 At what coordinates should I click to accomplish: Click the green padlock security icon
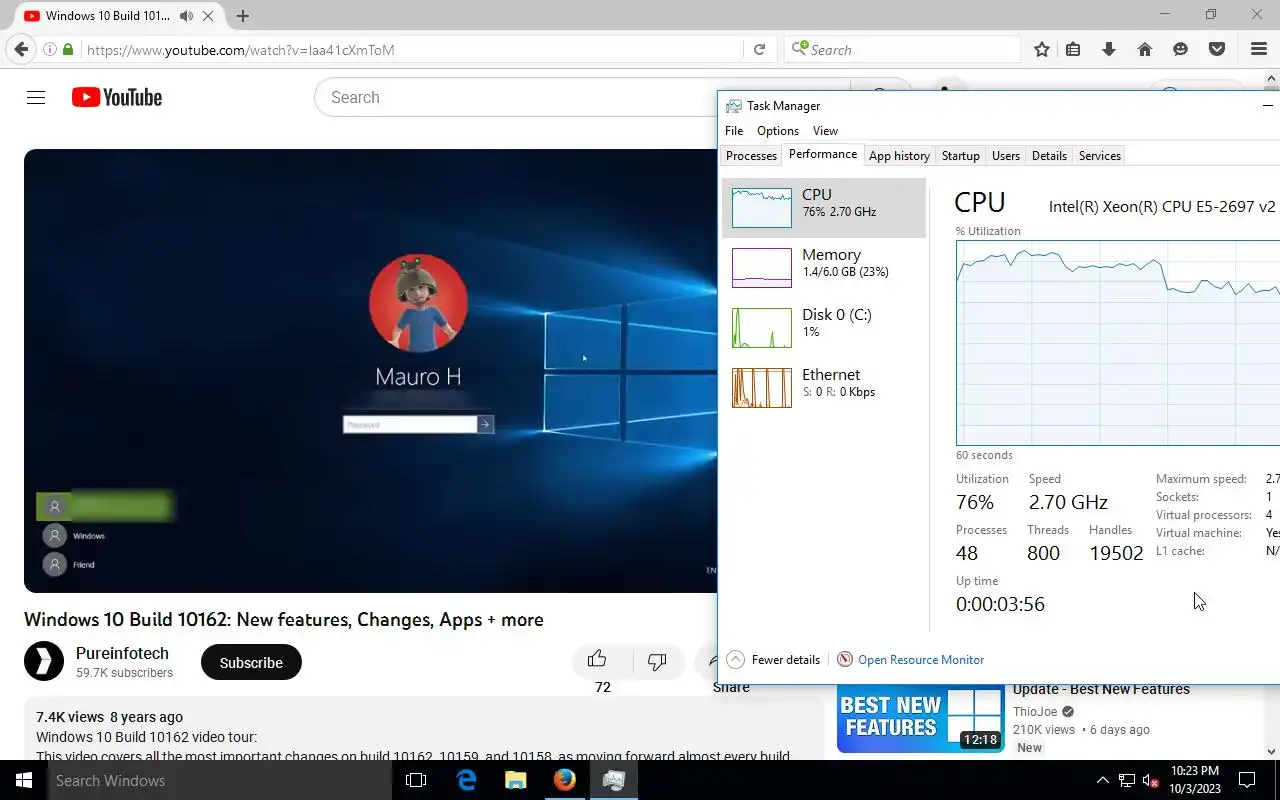coord(68,49)
